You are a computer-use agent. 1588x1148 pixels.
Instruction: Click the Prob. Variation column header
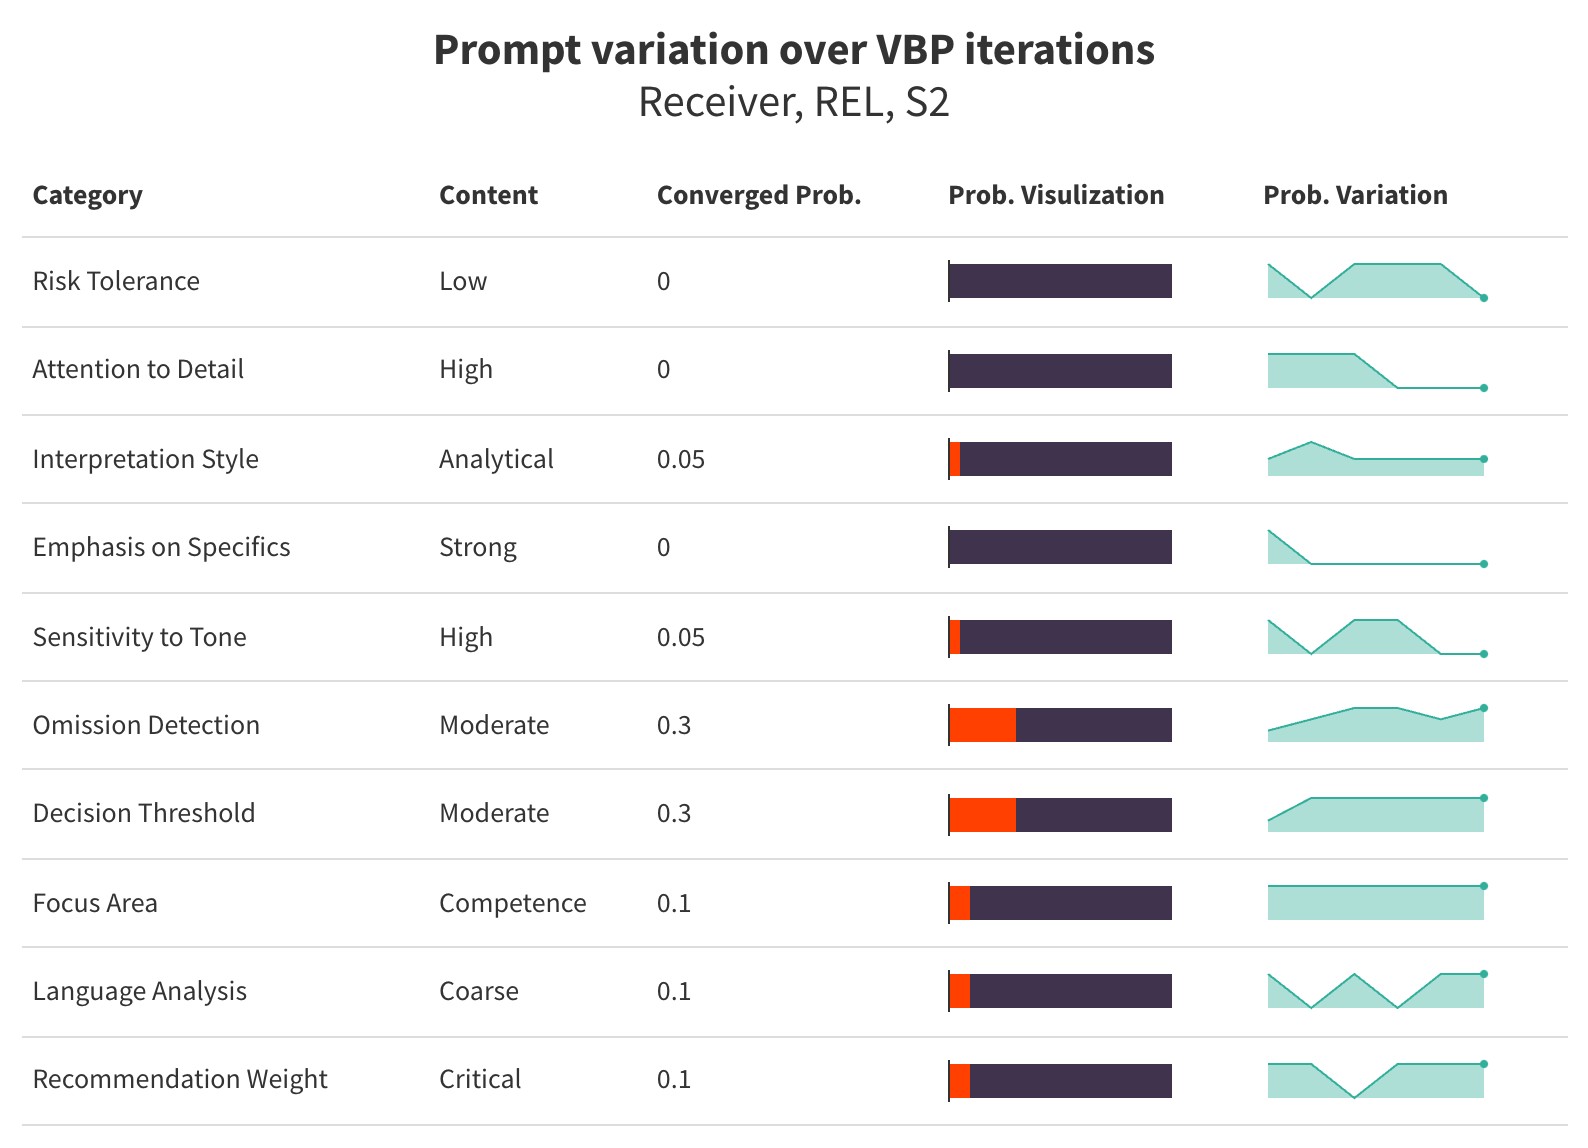[x=1355, y=195]
